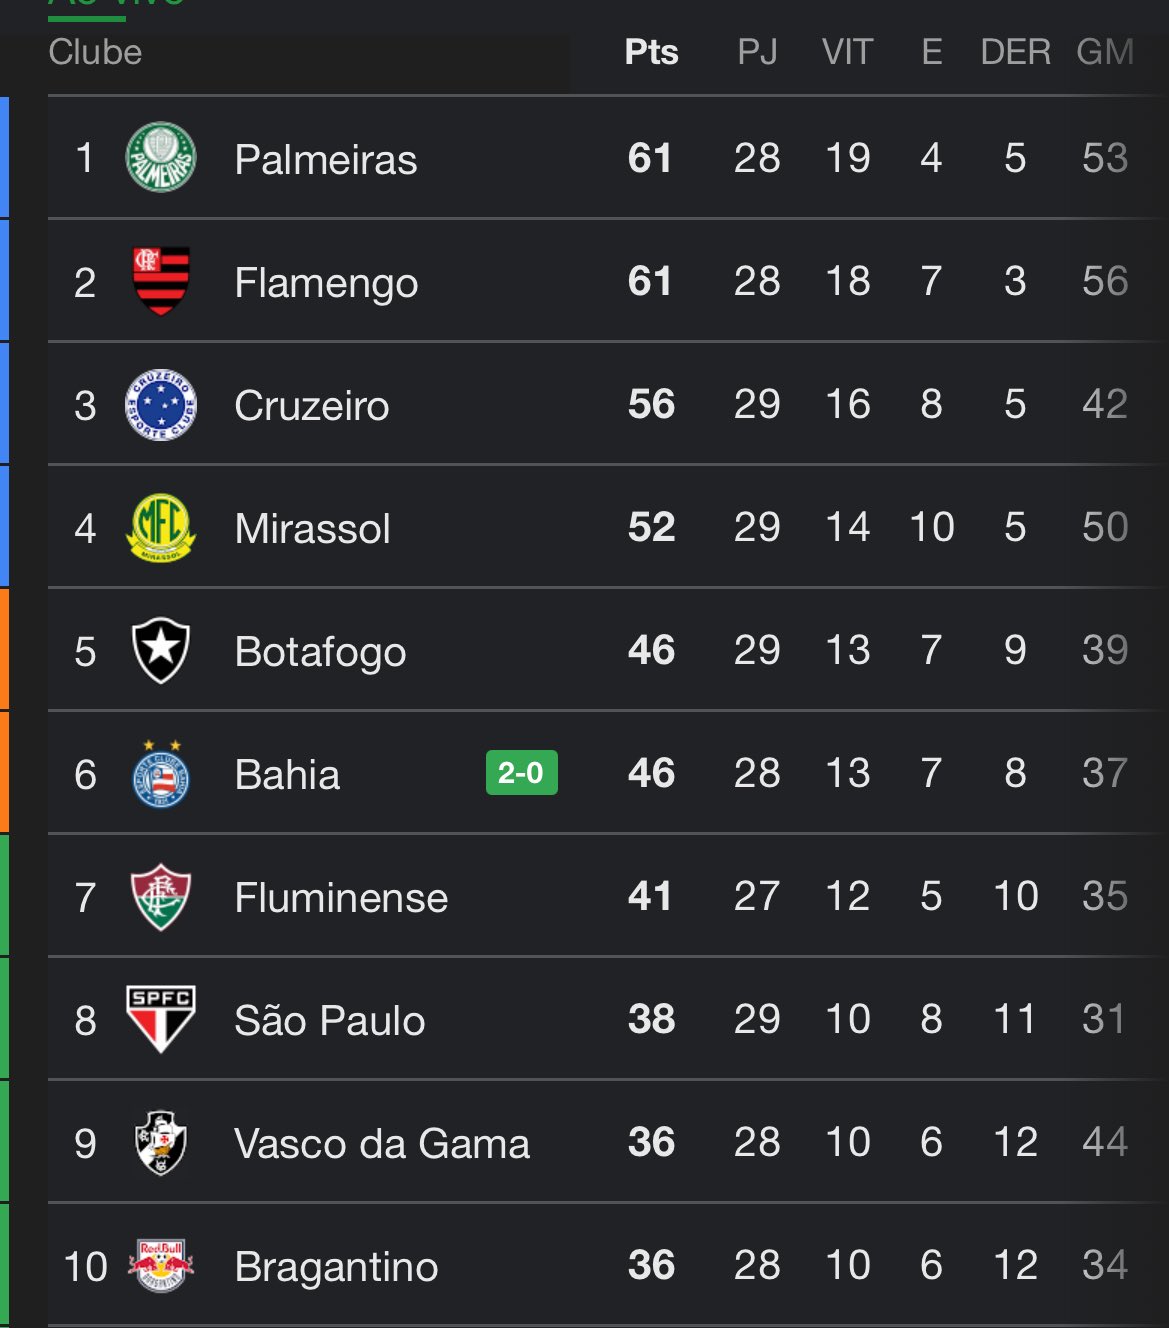
Task: Click the Fluminense team name
Action: pyautogui.click(x=341, y=898)
